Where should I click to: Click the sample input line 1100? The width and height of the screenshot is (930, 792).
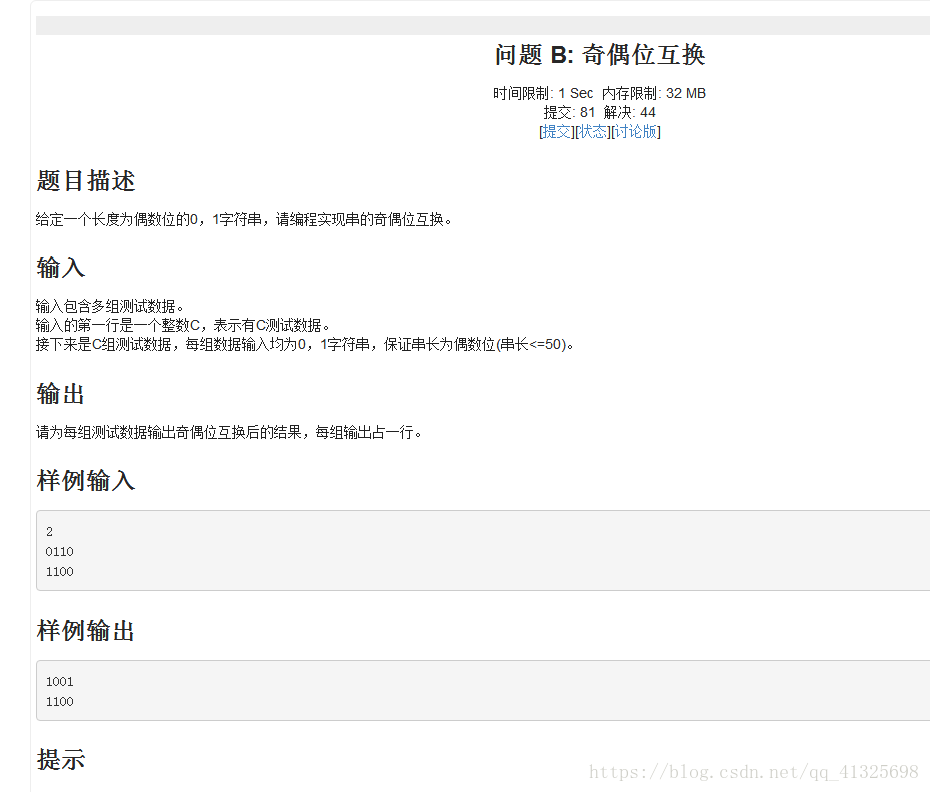pyautogui.click(x=59, y=572)
